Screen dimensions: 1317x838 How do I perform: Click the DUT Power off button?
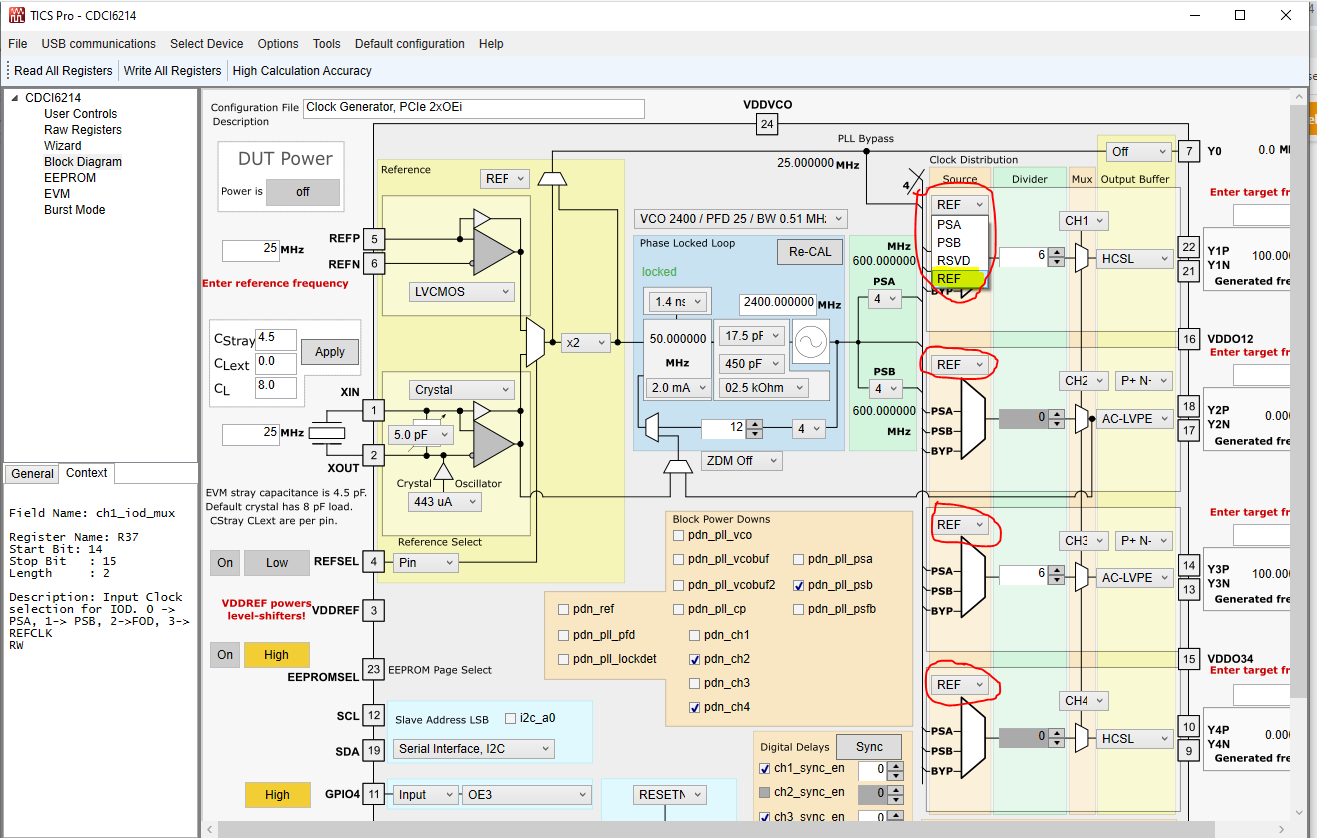pyautogui.click(x=302, y=192)
